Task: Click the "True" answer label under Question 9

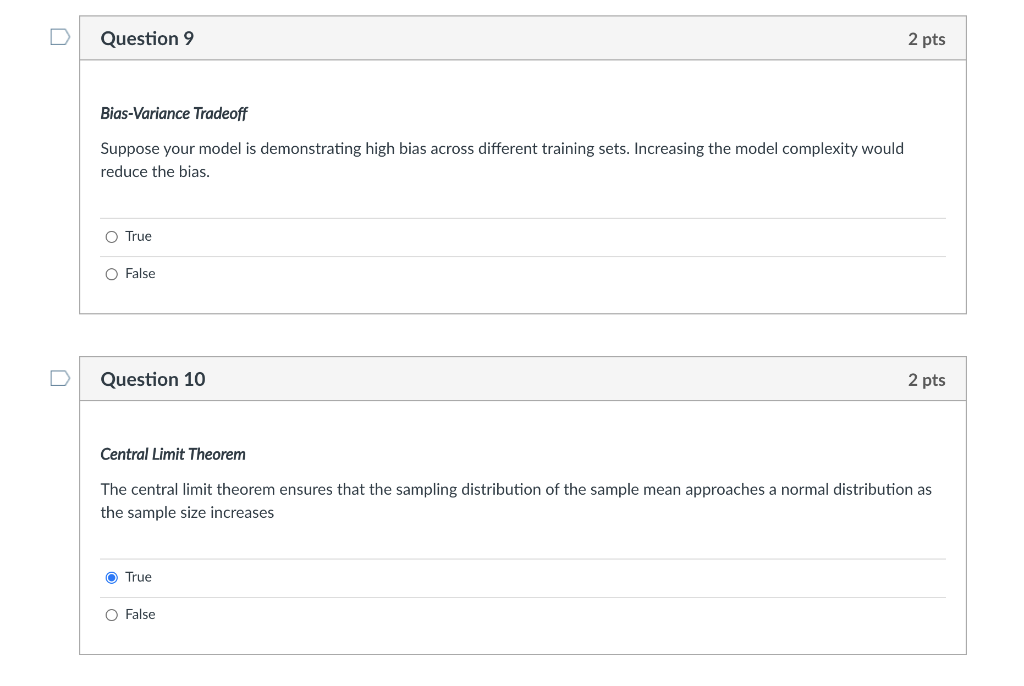Action: click(138, 236)
